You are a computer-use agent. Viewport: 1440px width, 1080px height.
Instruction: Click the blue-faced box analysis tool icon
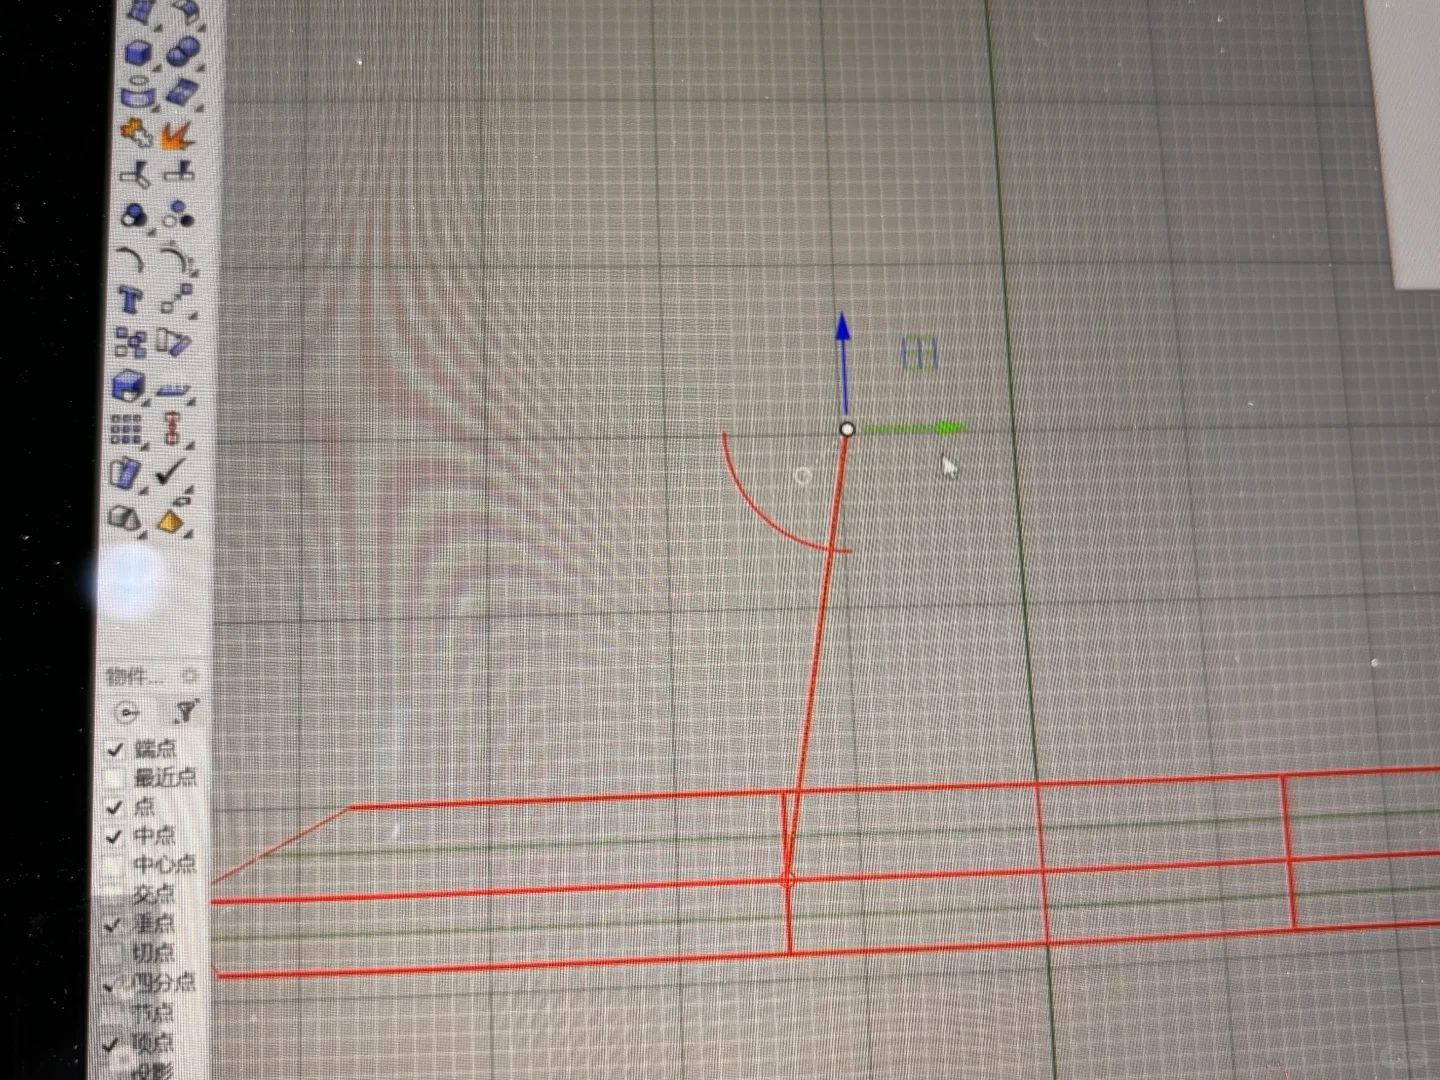click(126, 472)
